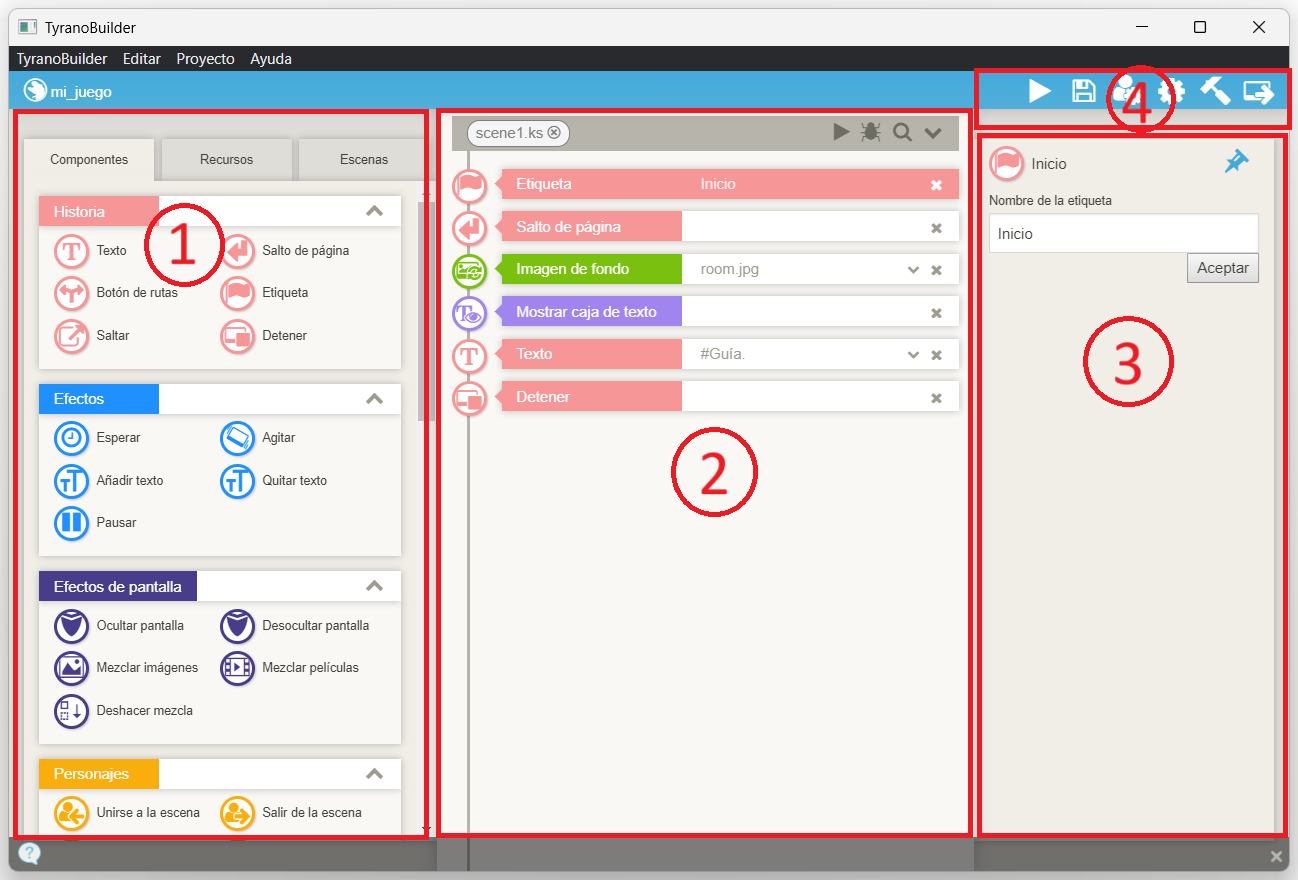Open the help question mark icon

coord(30,853)
